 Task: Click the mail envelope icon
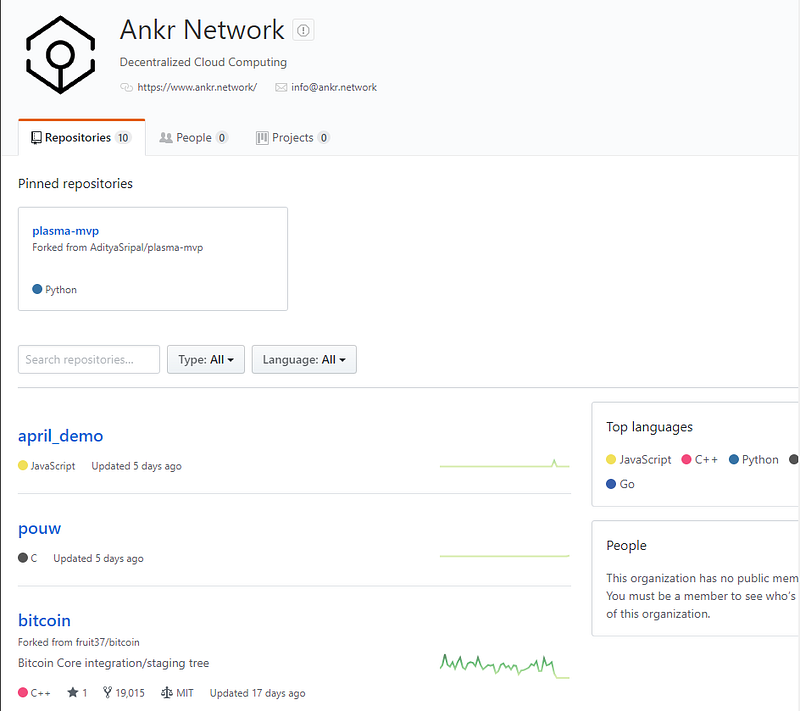pyautogui.click(x=281, y=87)
